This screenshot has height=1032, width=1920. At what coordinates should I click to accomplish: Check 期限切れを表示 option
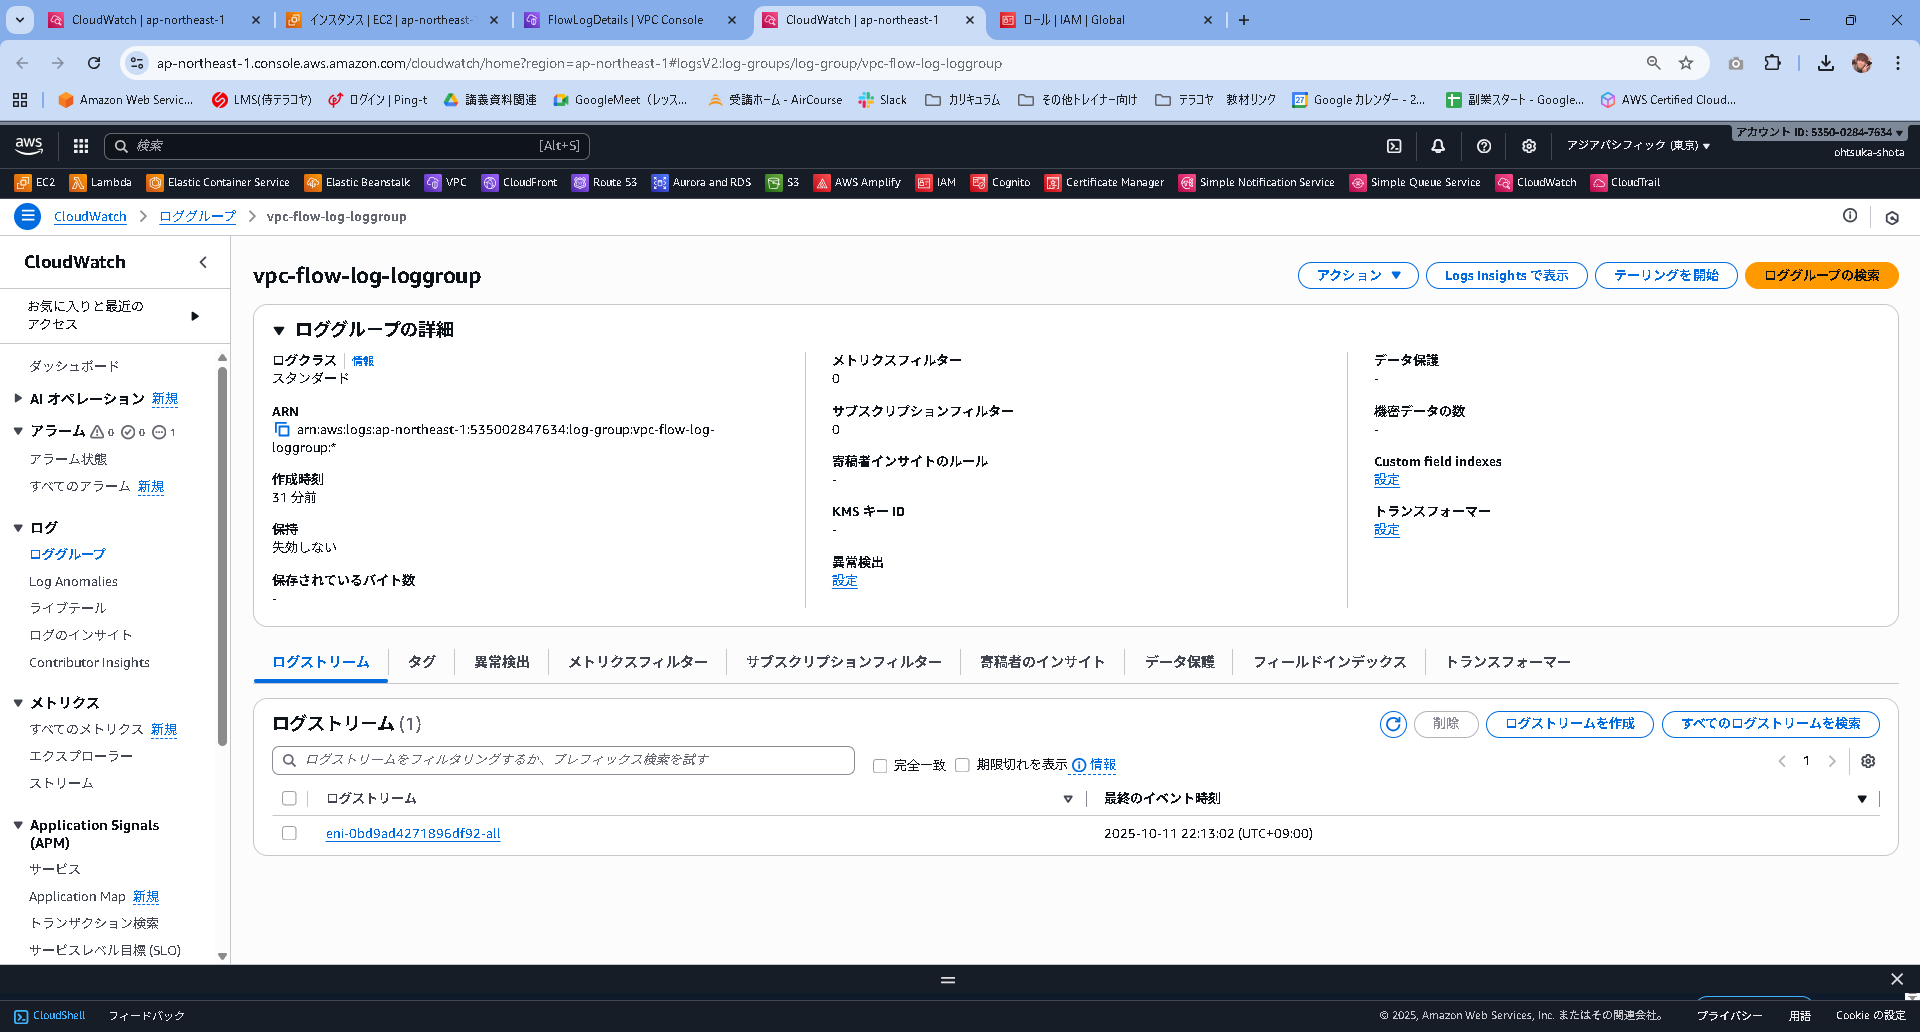(962, 765)
